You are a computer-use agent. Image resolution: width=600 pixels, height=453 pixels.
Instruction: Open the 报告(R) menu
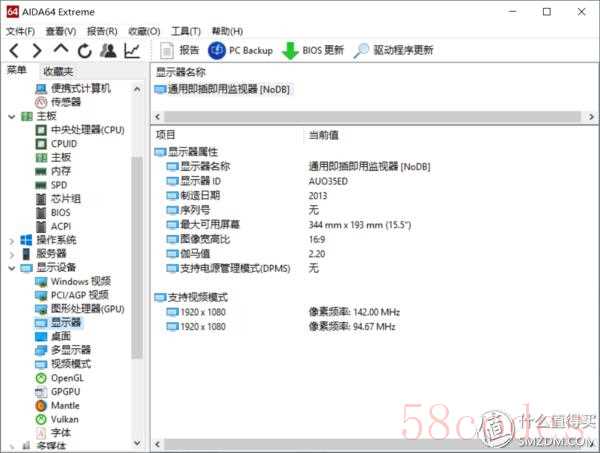pyautogui.click(x=102, y=31)
